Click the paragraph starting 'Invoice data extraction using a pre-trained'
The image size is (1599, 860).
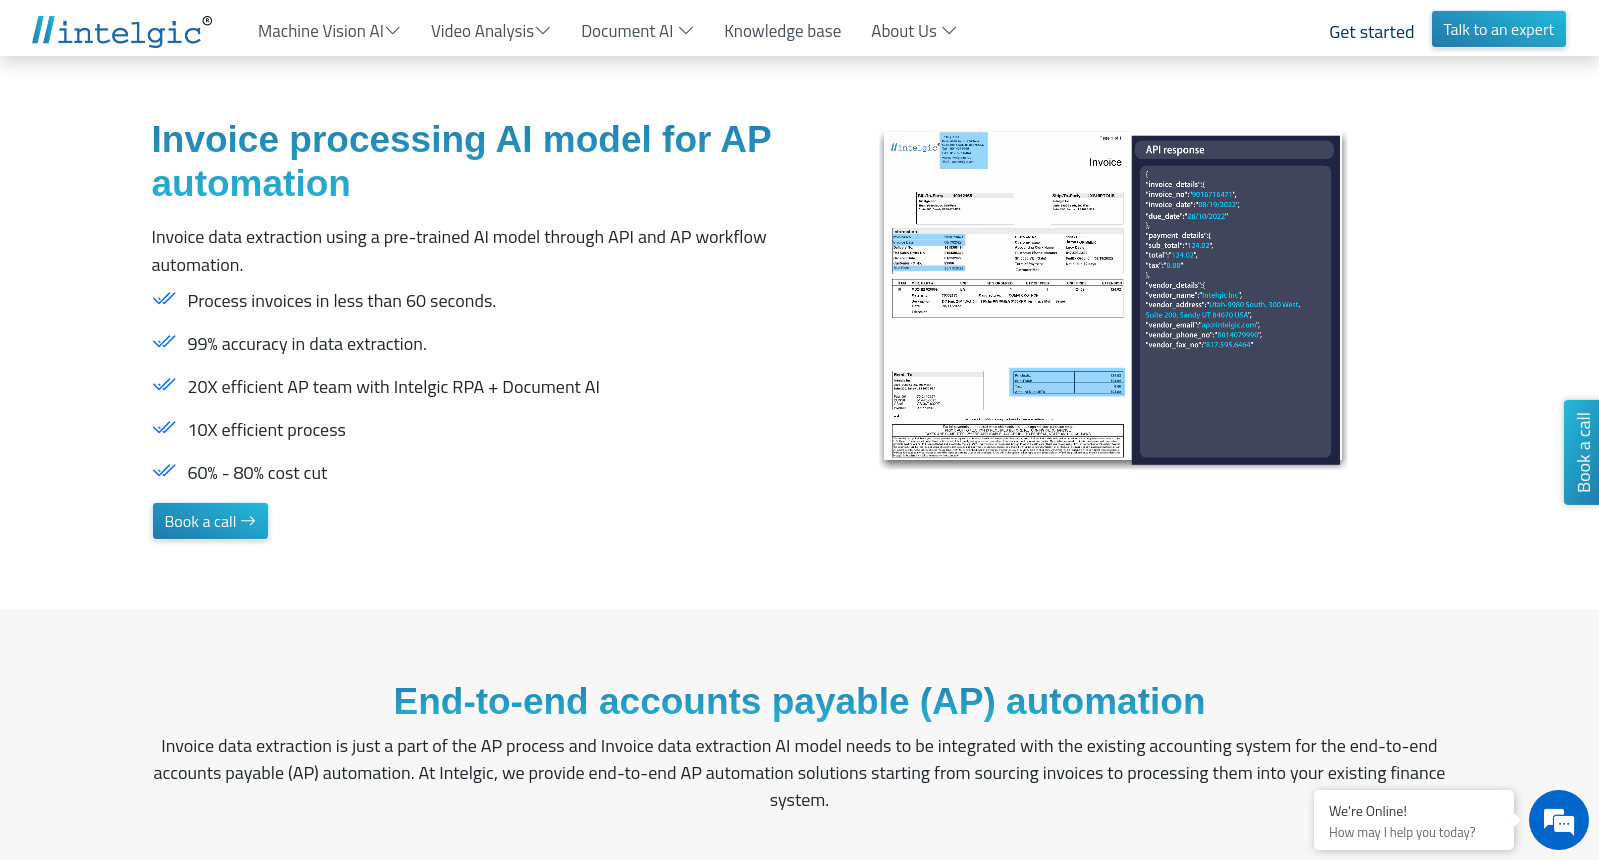[459, 251]
